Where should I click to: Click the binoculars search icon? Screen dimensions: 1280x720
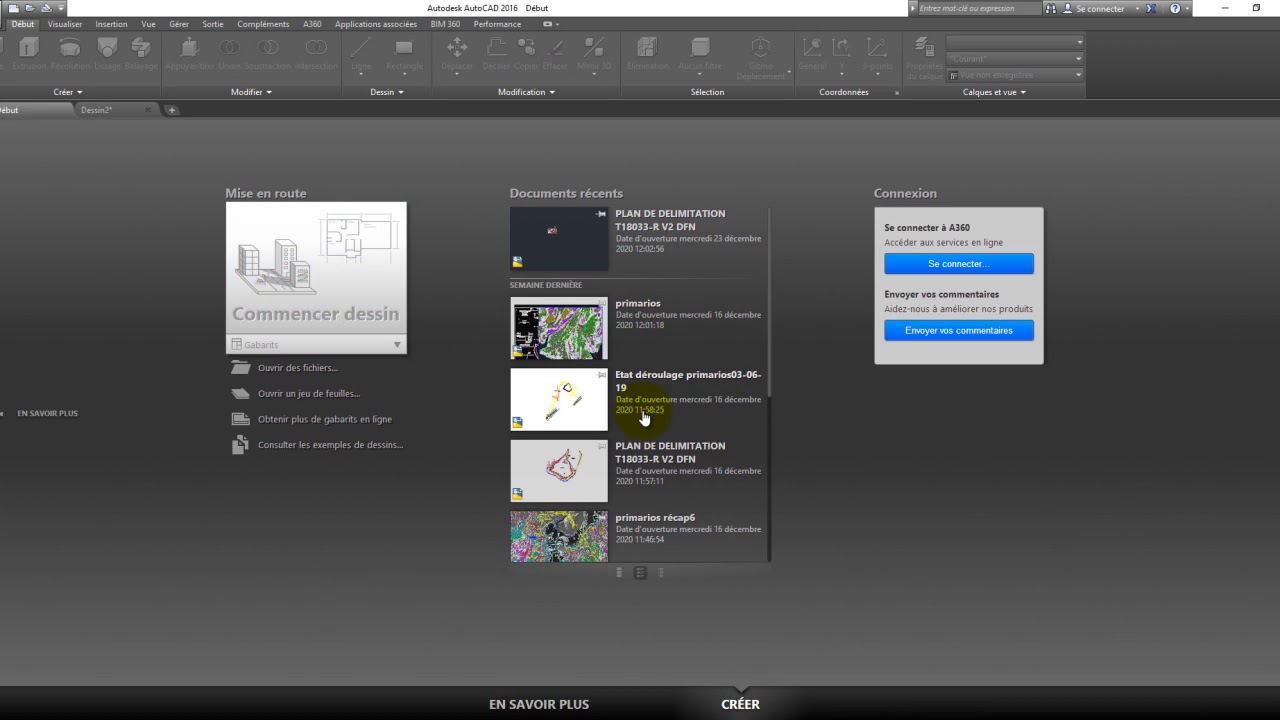(x=1050, y=8)
